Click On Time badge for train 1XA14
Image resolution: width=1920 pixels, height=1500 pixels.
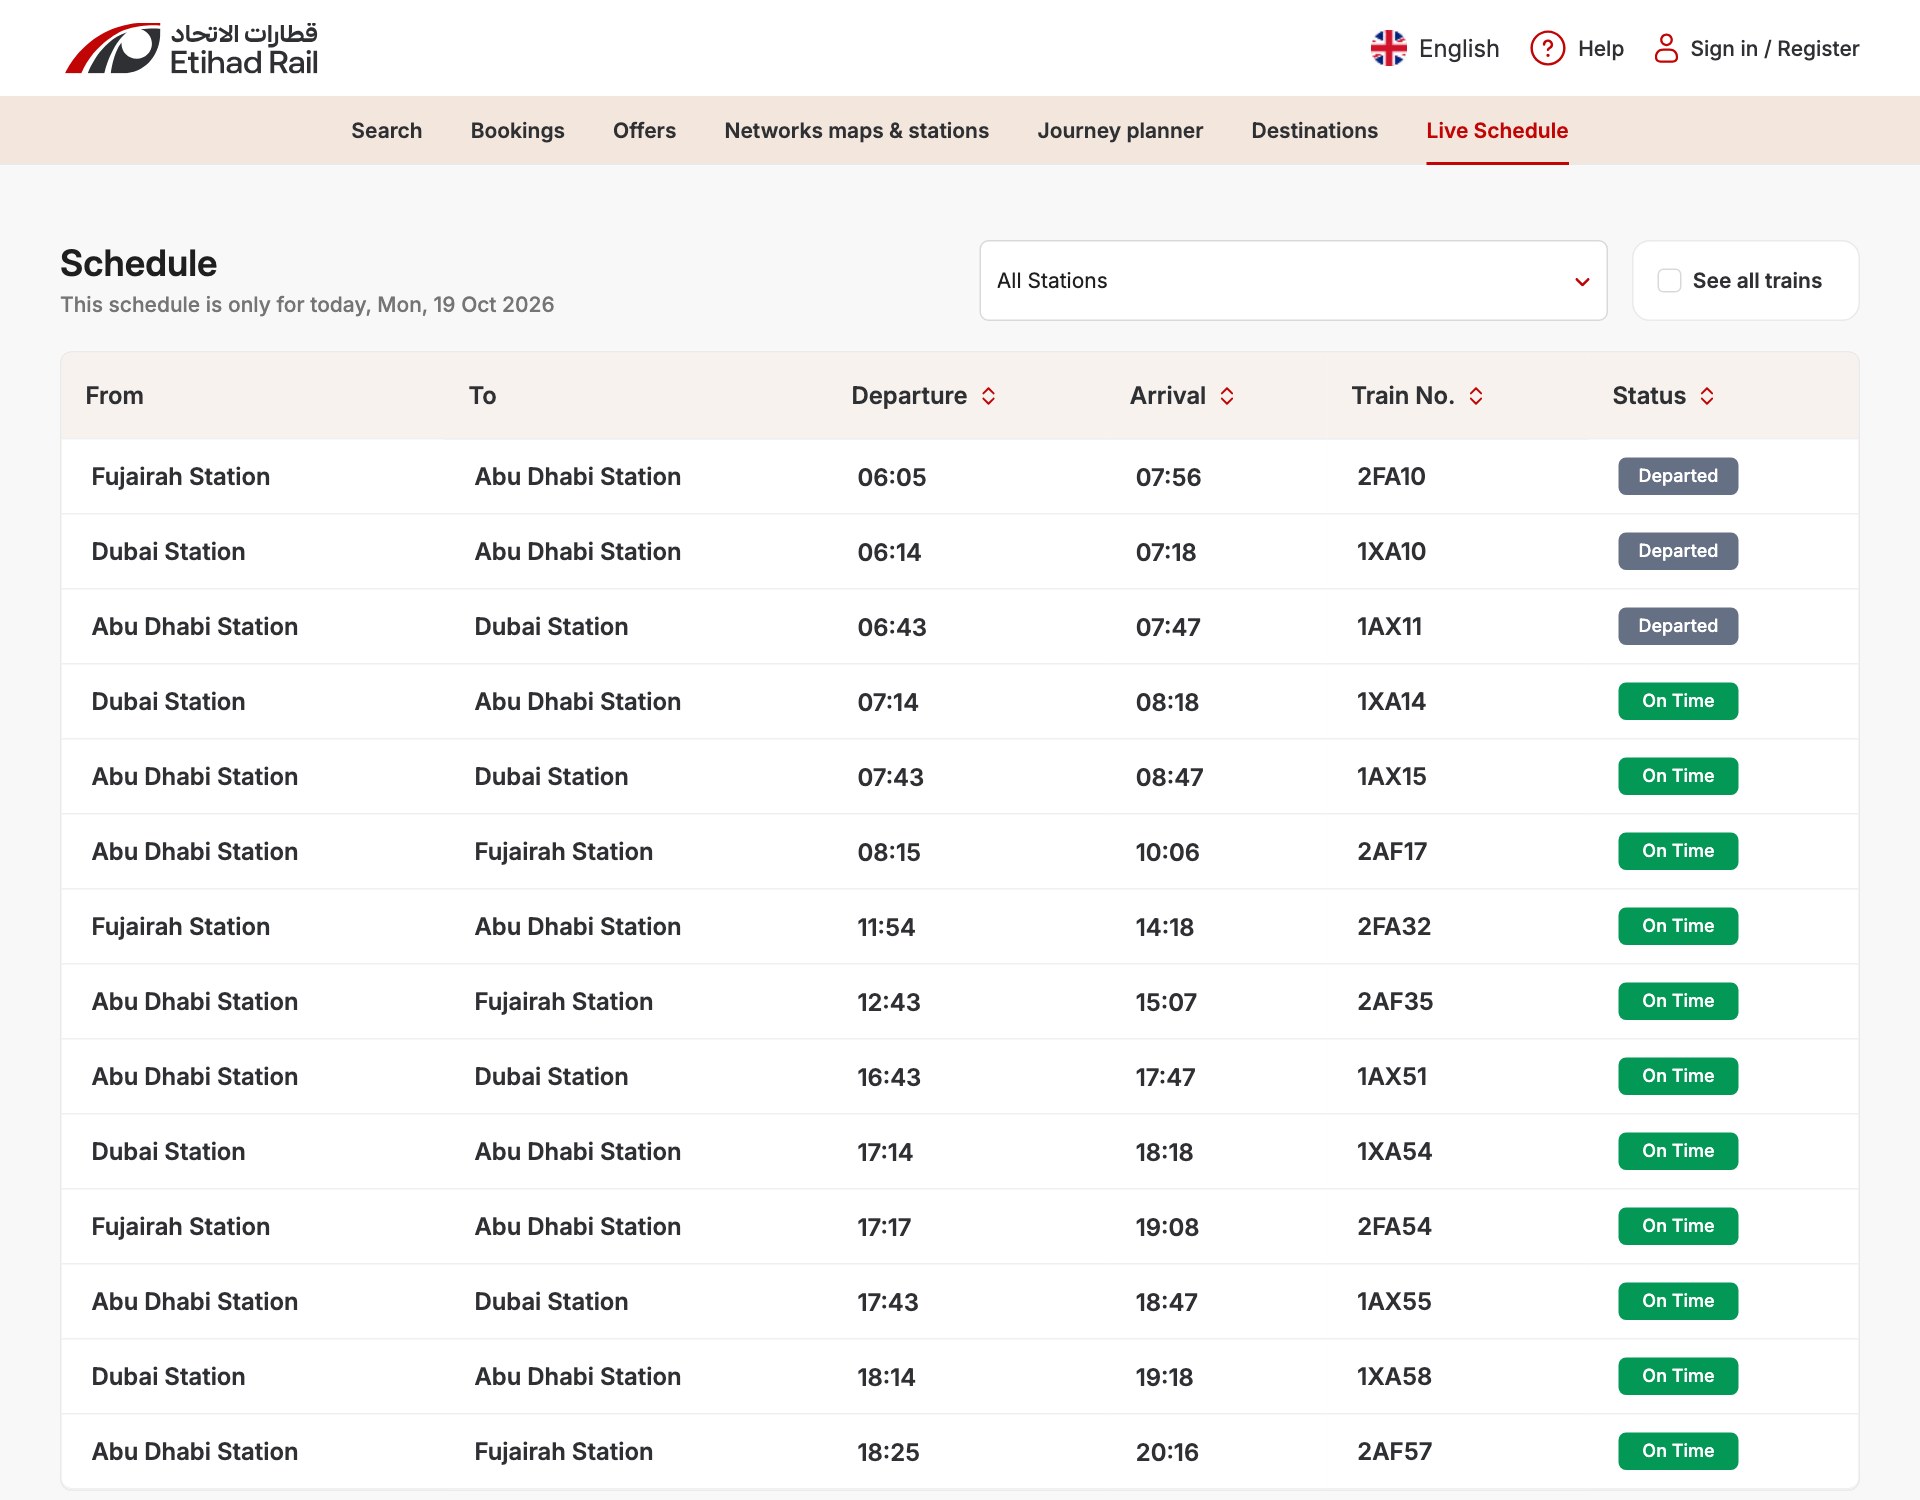click(1678, 701)
